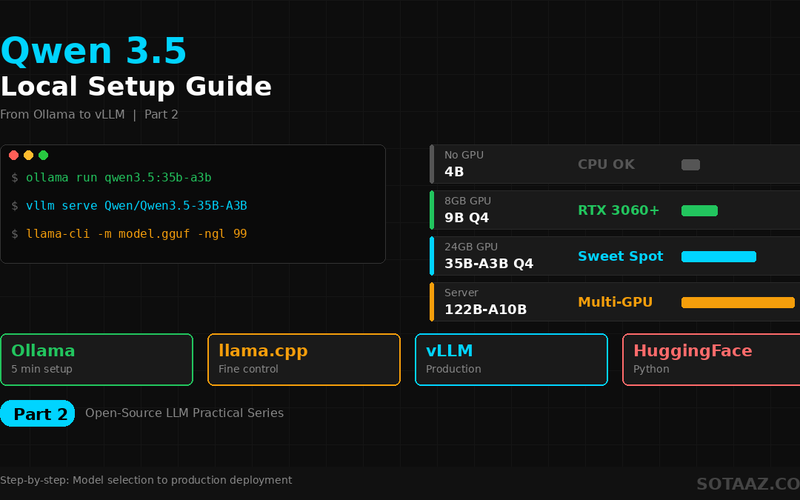
Task: Click the 'Qwen 3.5' title
Action: [94, 51]
